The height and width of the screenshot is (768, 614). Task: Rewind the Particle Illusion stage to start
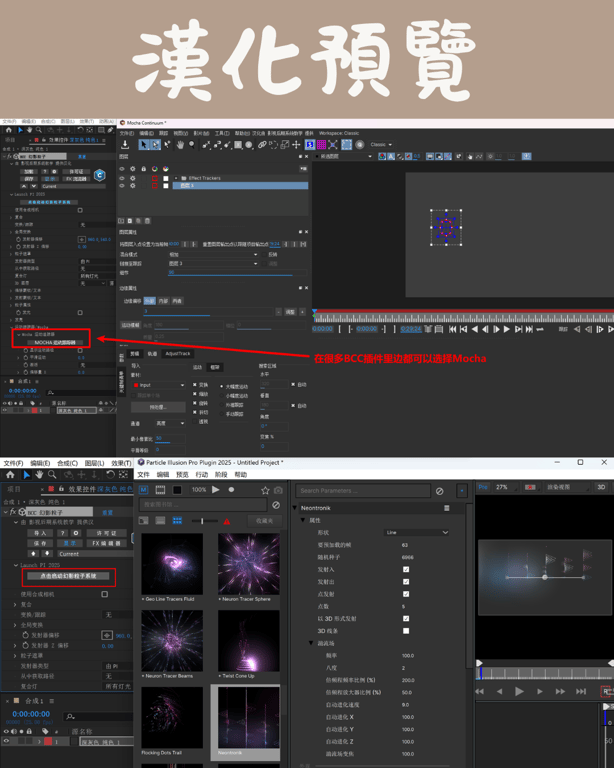[x=479, y=691]
